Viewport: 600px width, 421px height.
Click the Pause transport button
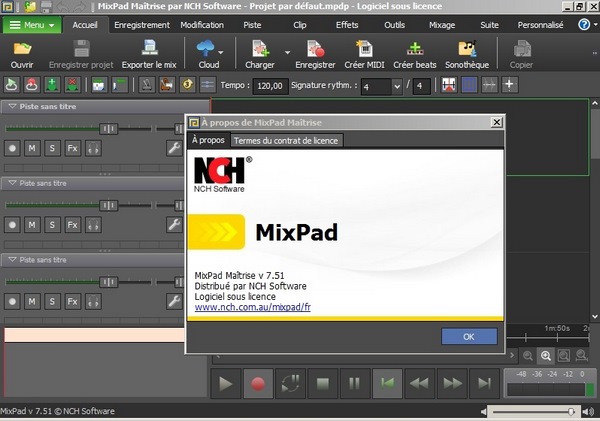tap(355, 383)
